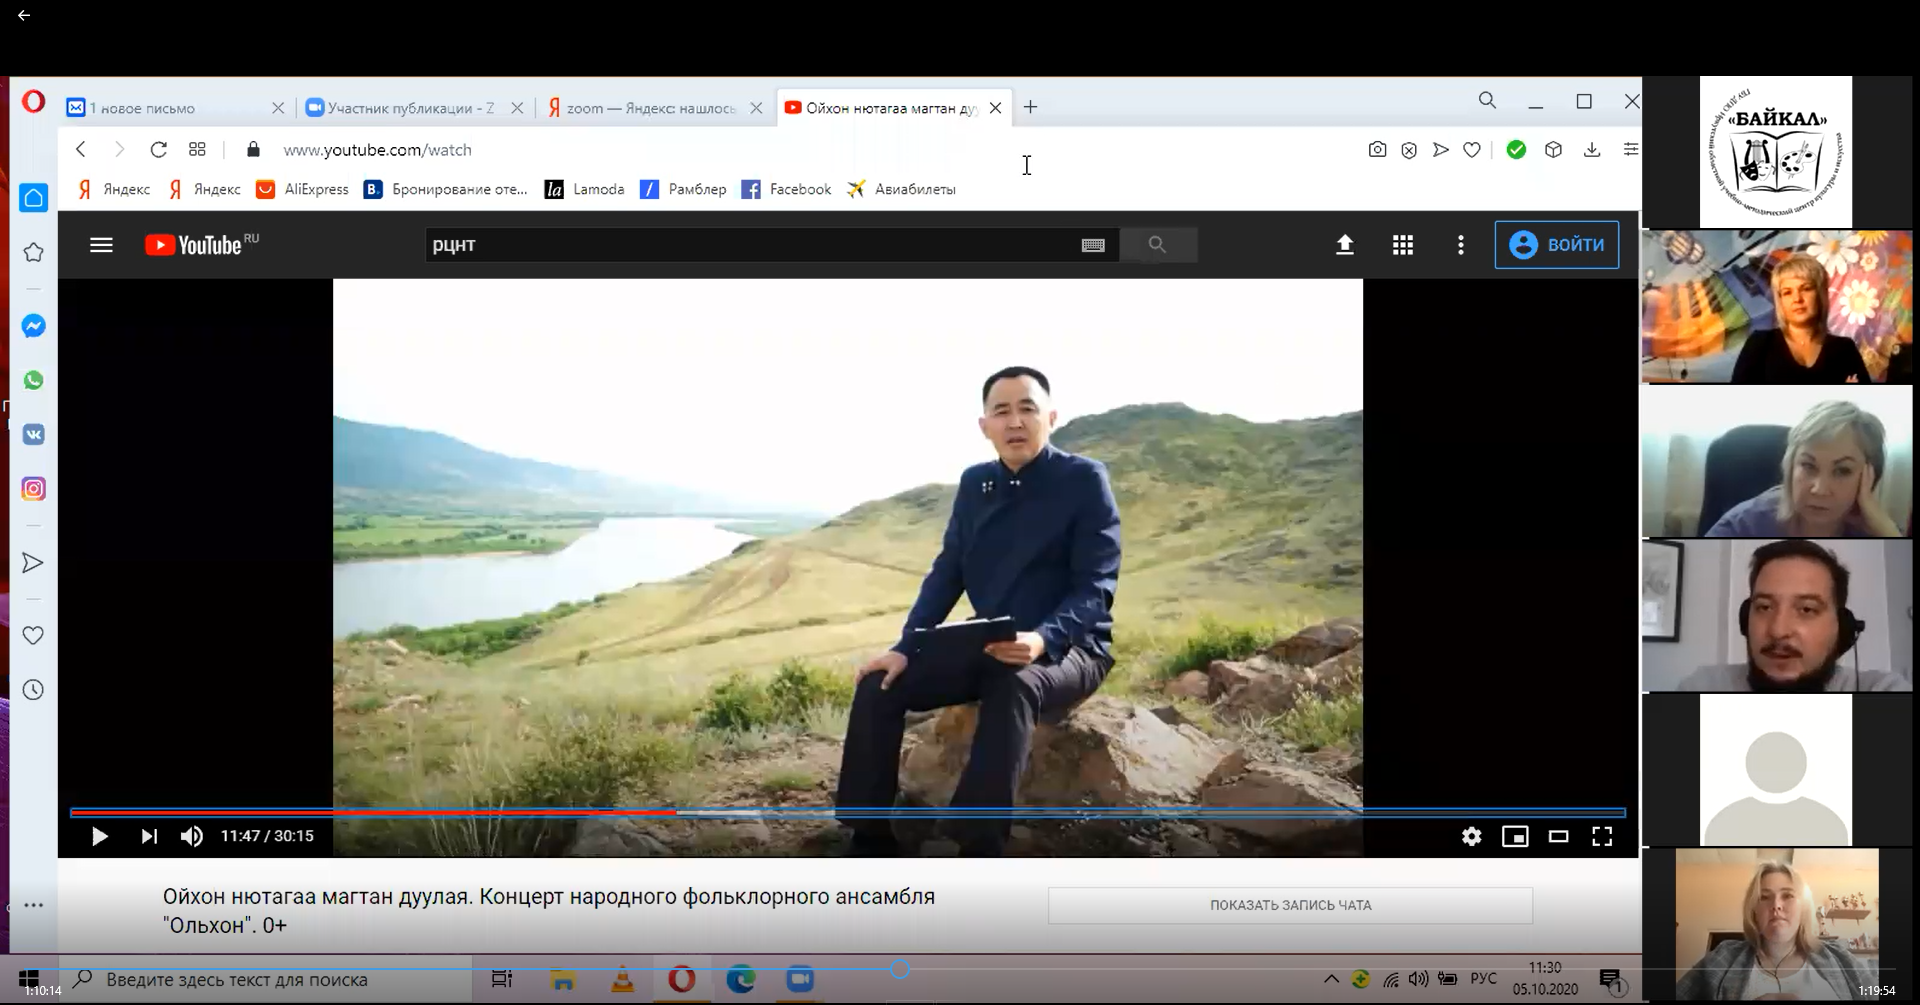Screen dimensions: 1920x1005
Task: Open the video settings gear
Action: click(1471, 836)
